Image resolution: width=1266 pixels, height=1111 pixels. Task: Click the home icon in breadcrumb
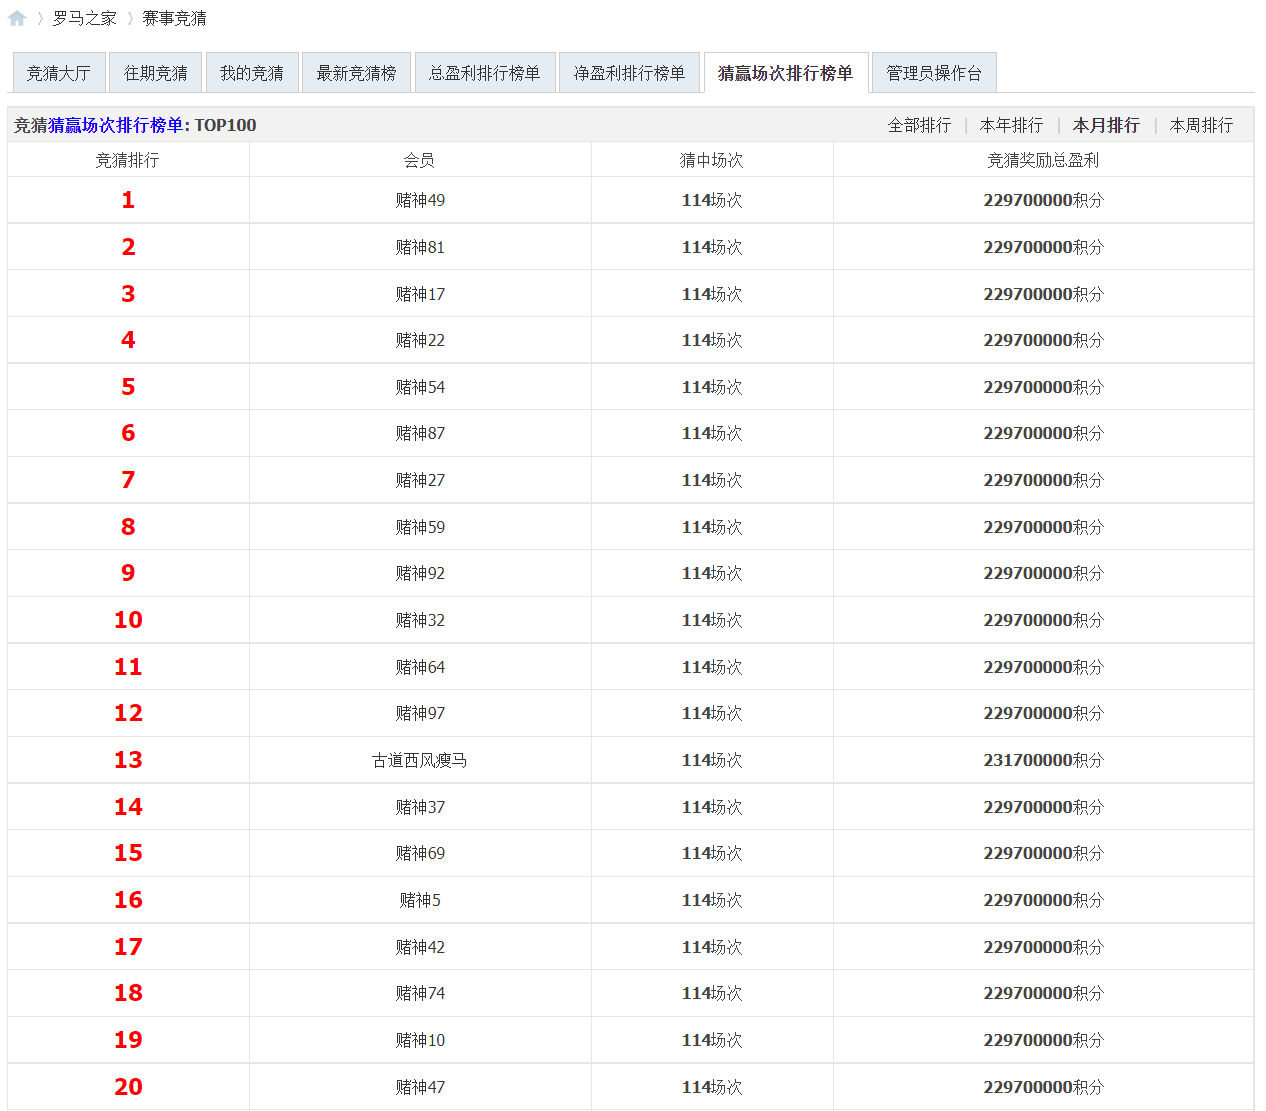coord(17,18)
